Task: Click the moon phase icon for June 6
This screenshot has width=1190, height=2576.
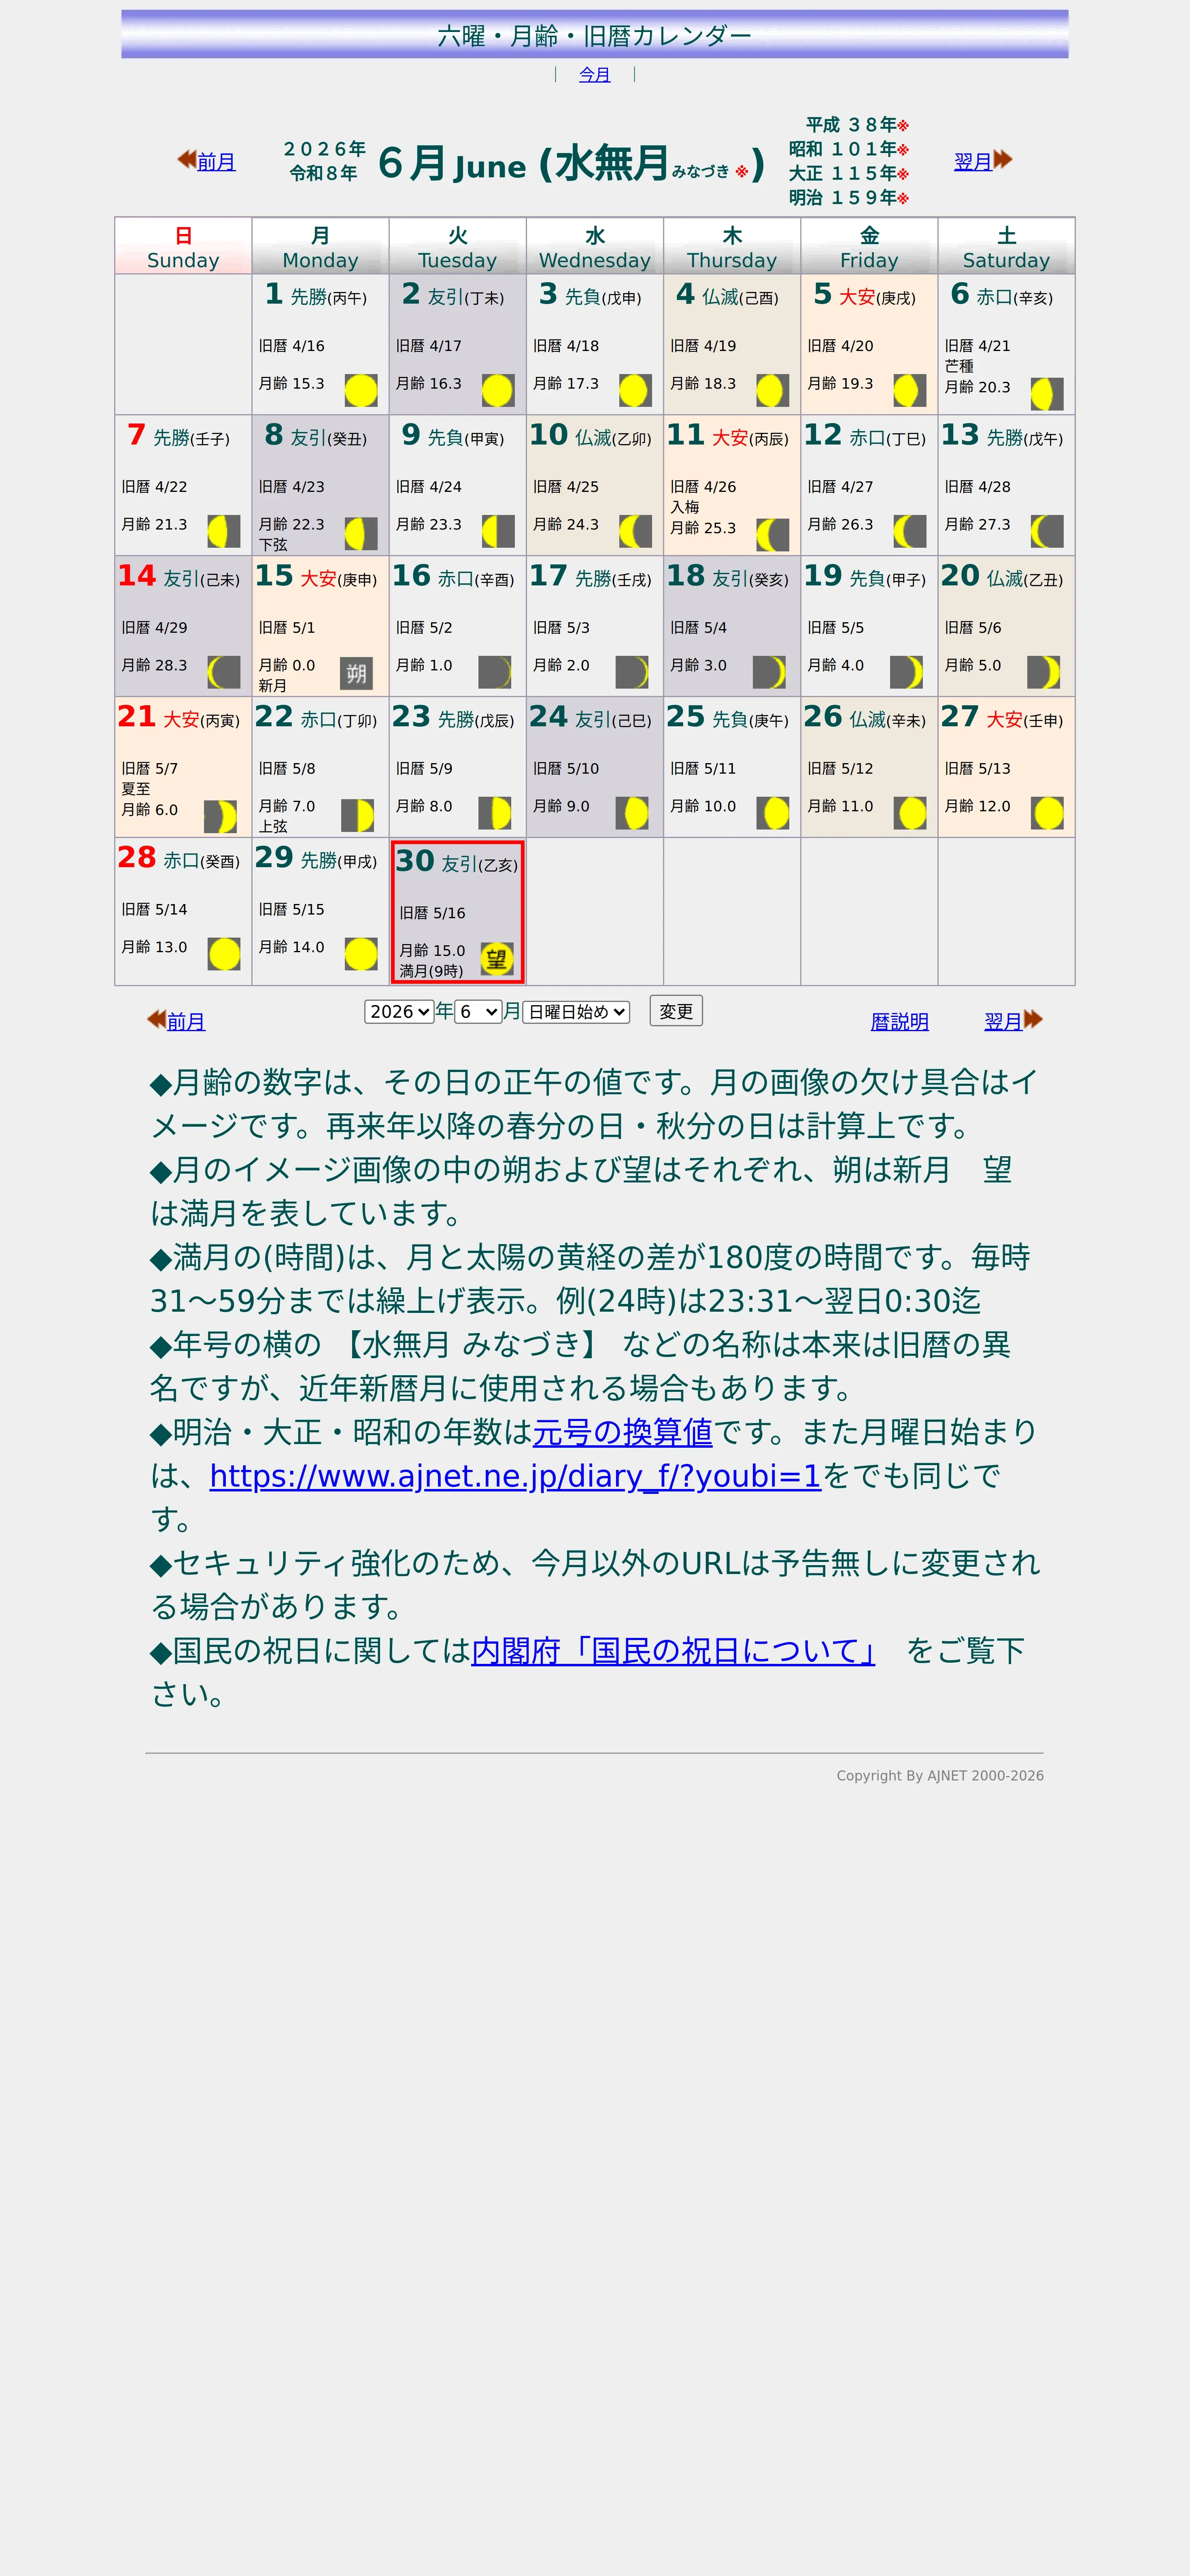Action: [1047, 394]
